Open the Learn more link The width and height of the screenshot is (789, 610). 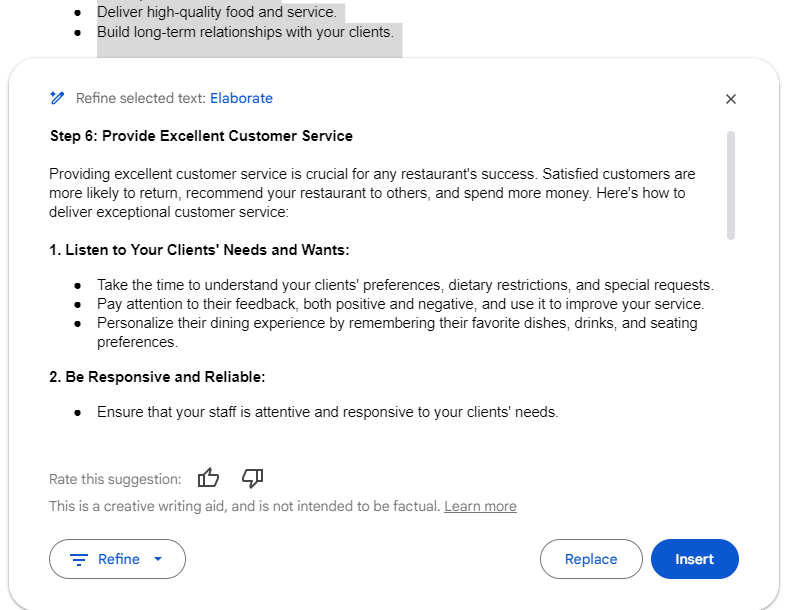point(480,506)
